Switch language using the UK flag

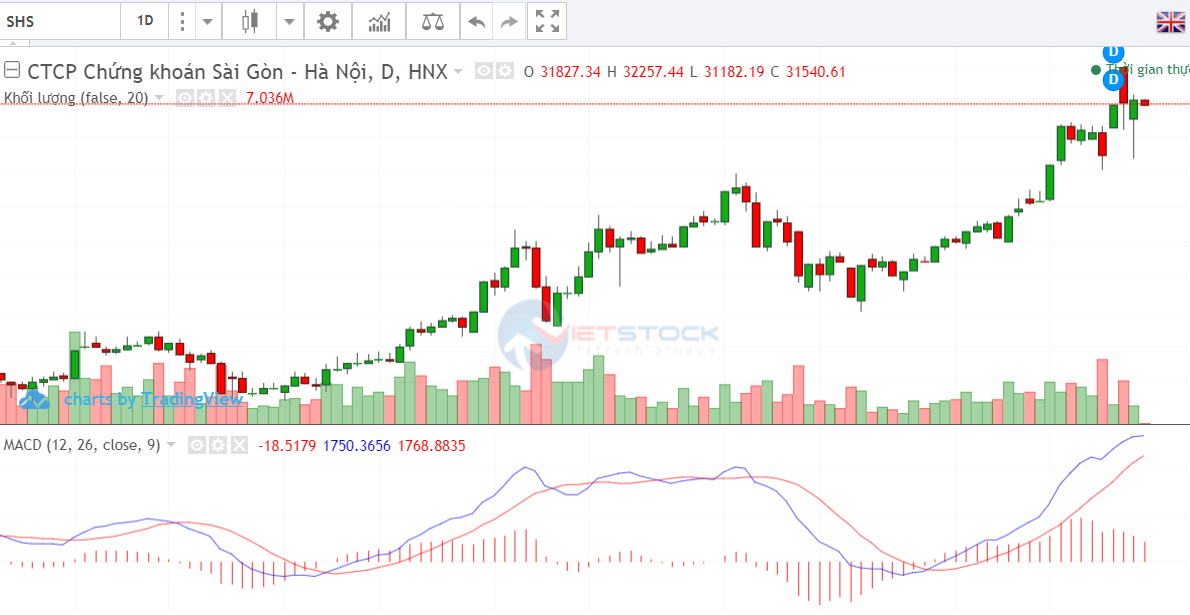[x=1169, y=22]
